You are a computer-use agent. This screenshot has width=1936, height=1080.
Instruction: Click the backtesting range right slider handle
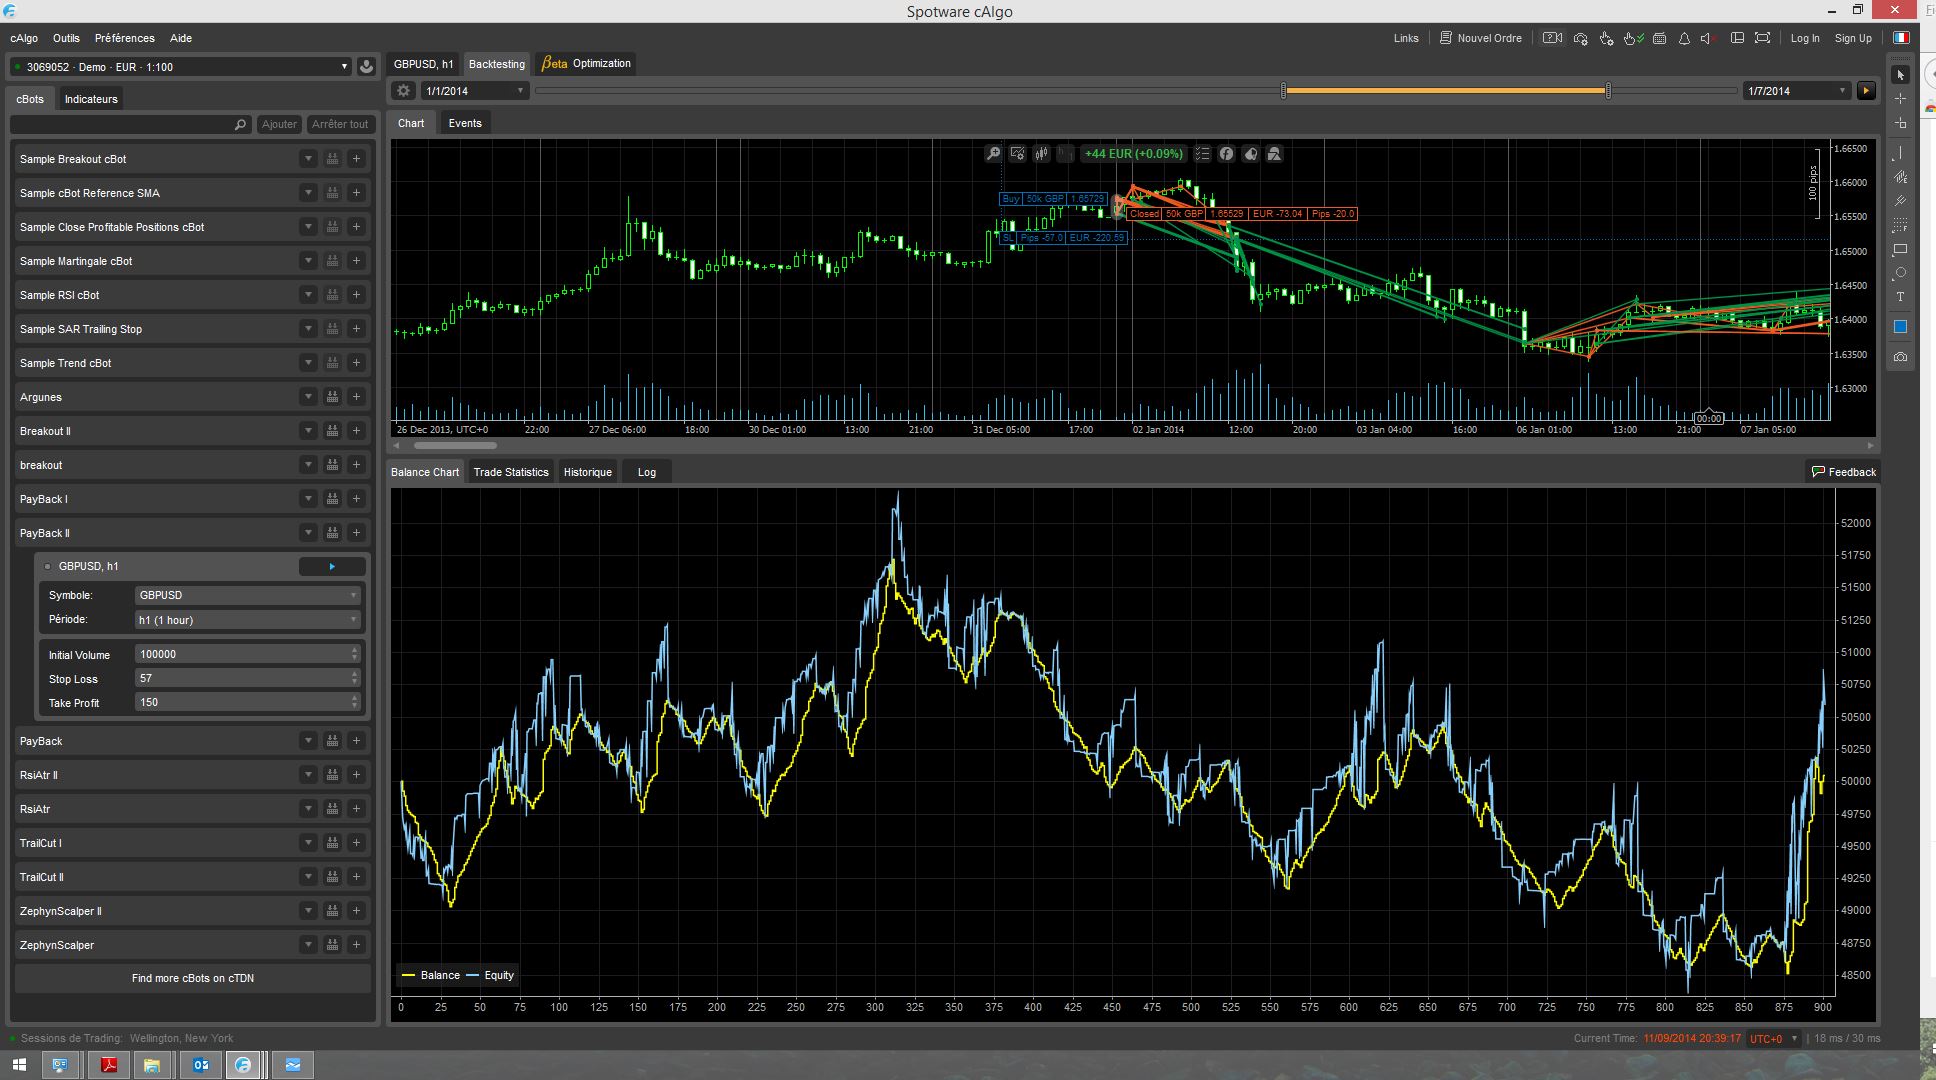coord(1608,91)
